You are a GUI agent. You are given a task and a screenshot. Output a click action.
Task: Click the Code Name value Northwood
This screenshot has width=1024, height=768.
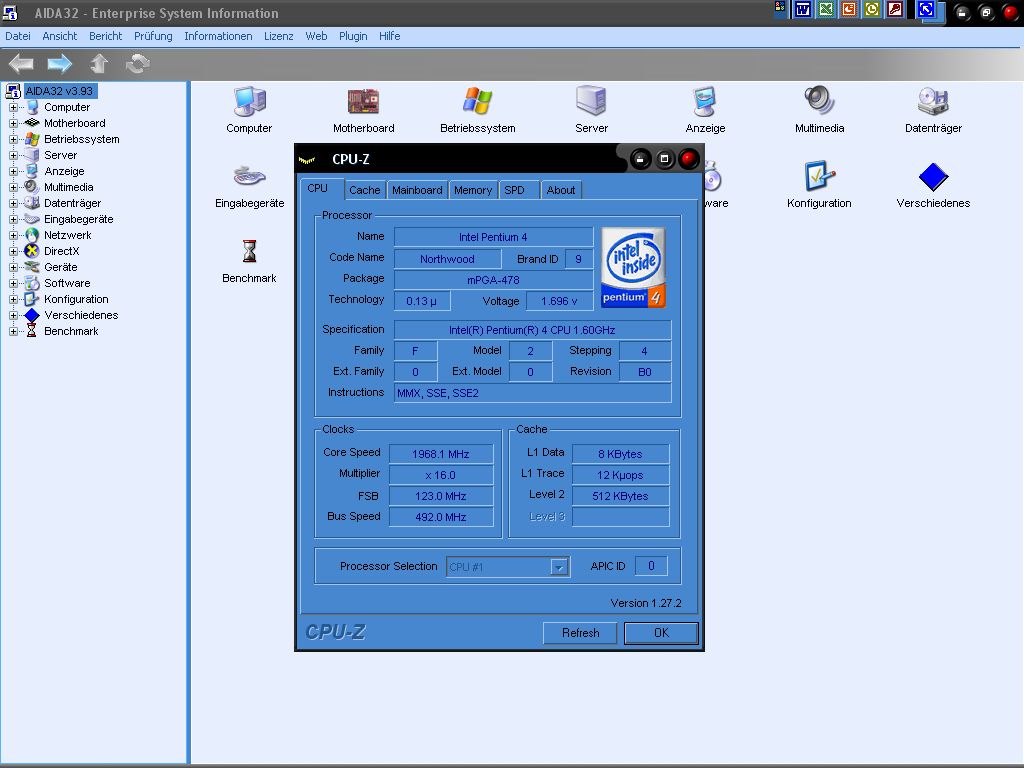click(x=447, y=259)
